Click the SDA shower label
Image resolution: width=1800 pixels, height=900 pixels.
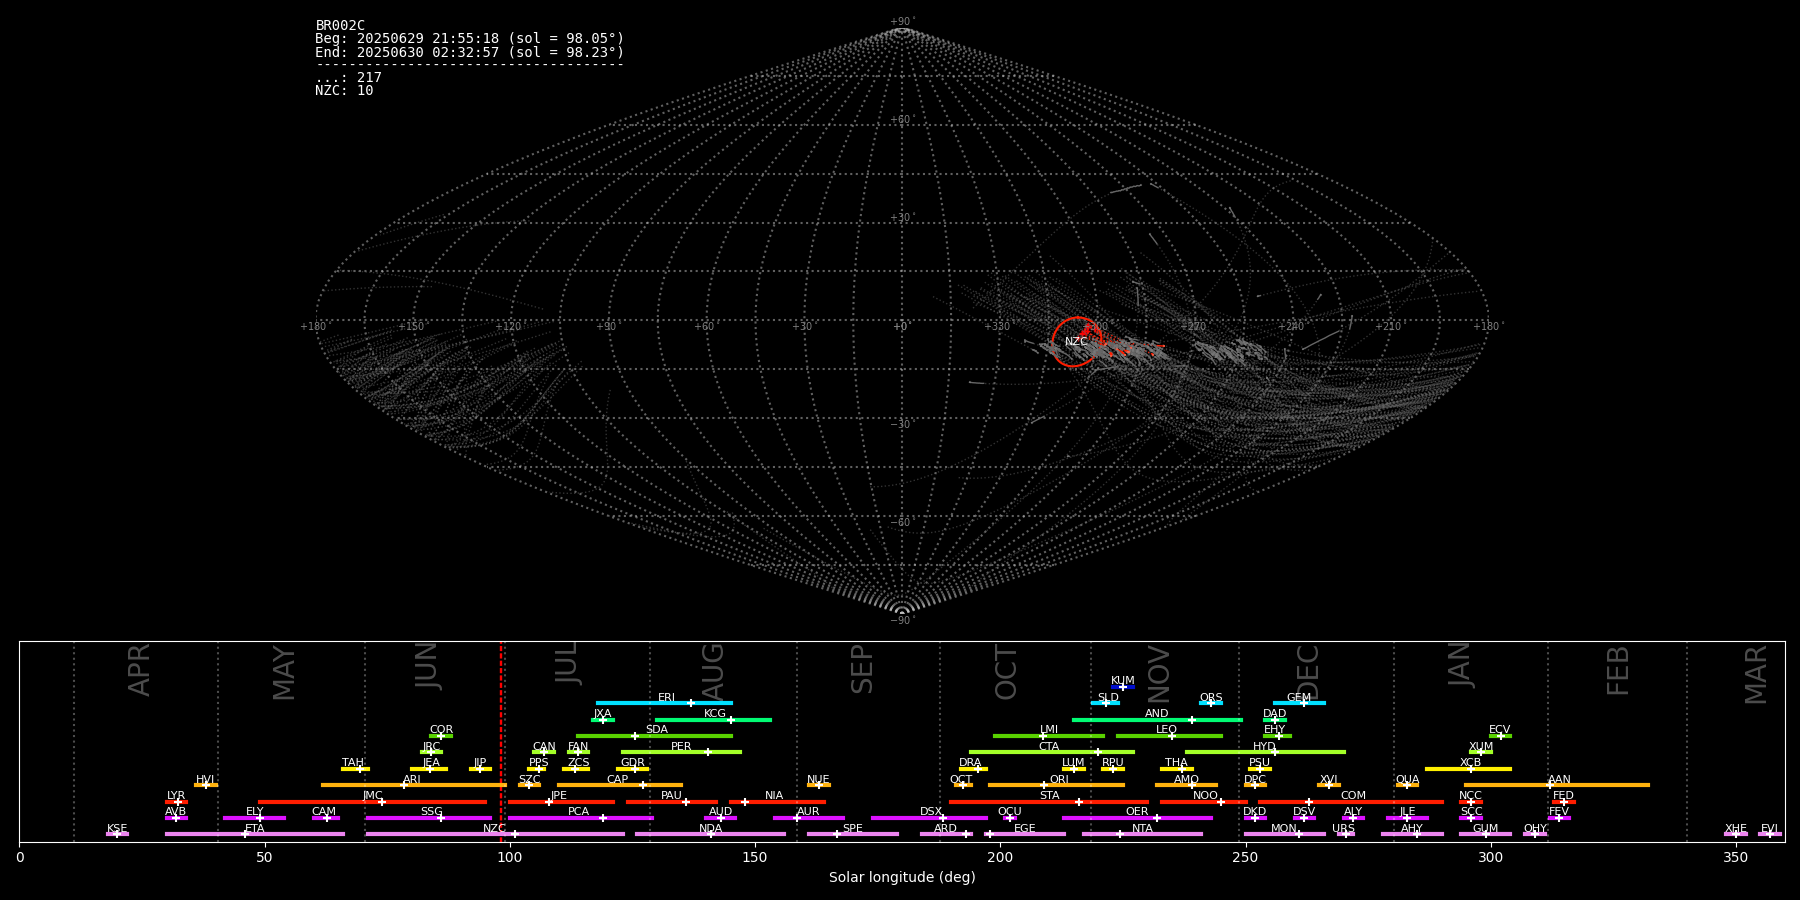[657, 730]
